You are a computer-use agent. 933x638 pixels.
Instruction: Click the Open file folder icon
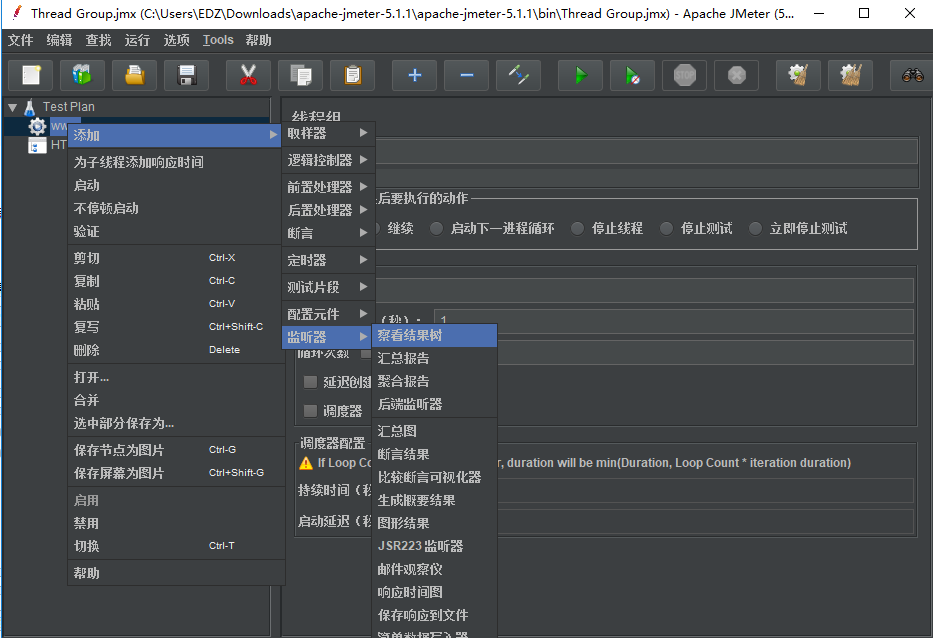tap(134, 76)
